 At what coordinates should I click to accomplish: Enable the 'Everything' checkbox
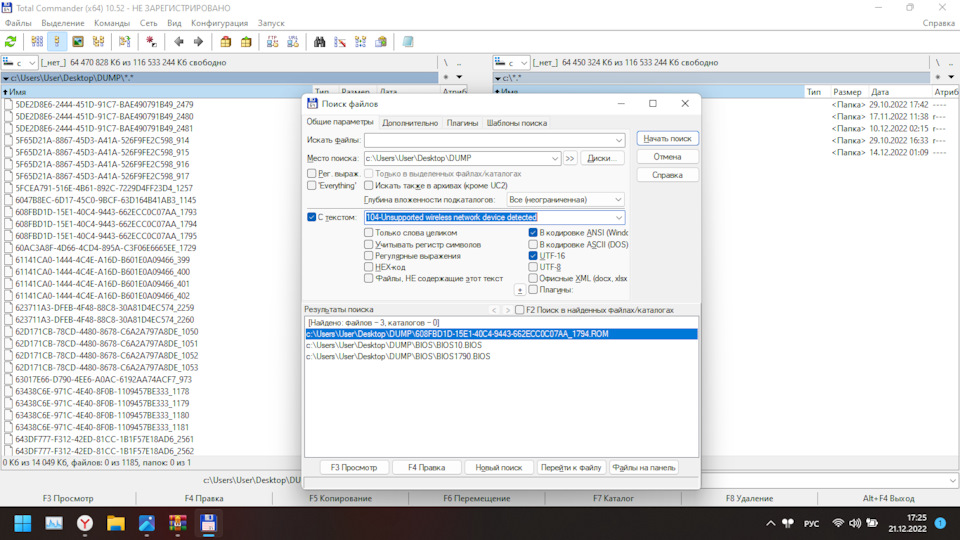(x=312, y=186)
